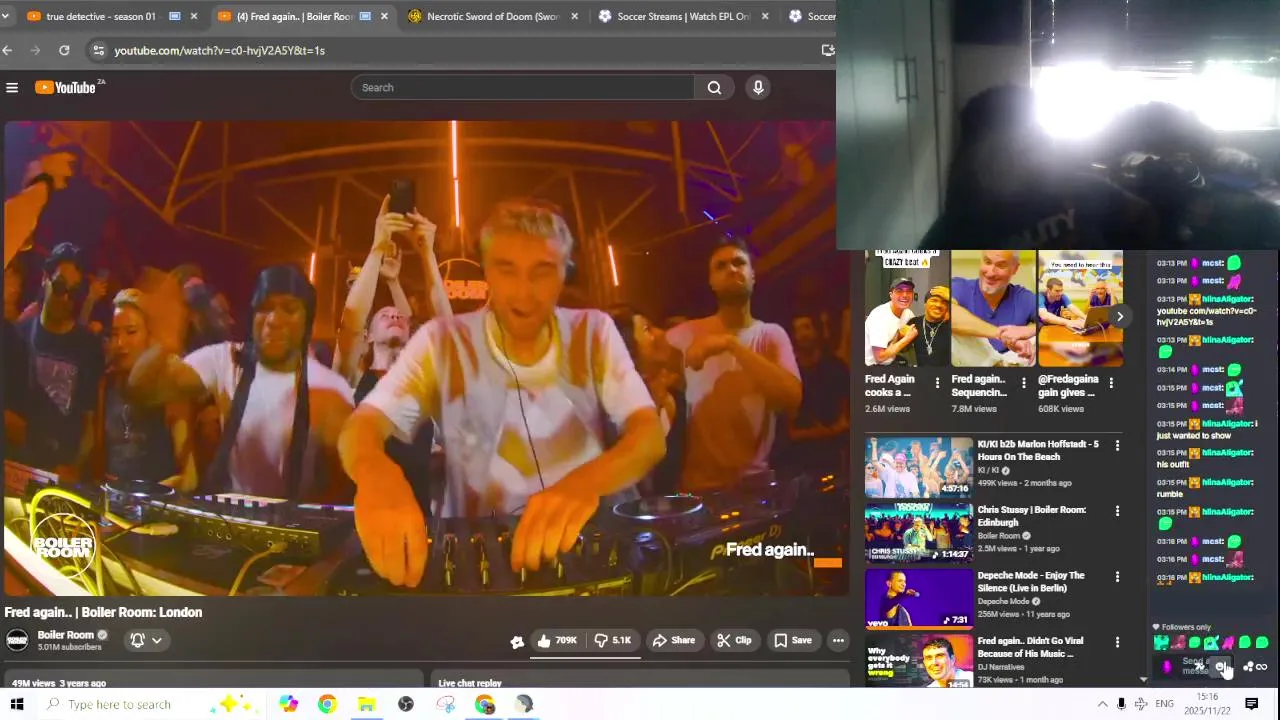Open options for Chris Stussy Boiler Room video
The width and height of the screenshot is (1280, 720).
click(1117, 511)
